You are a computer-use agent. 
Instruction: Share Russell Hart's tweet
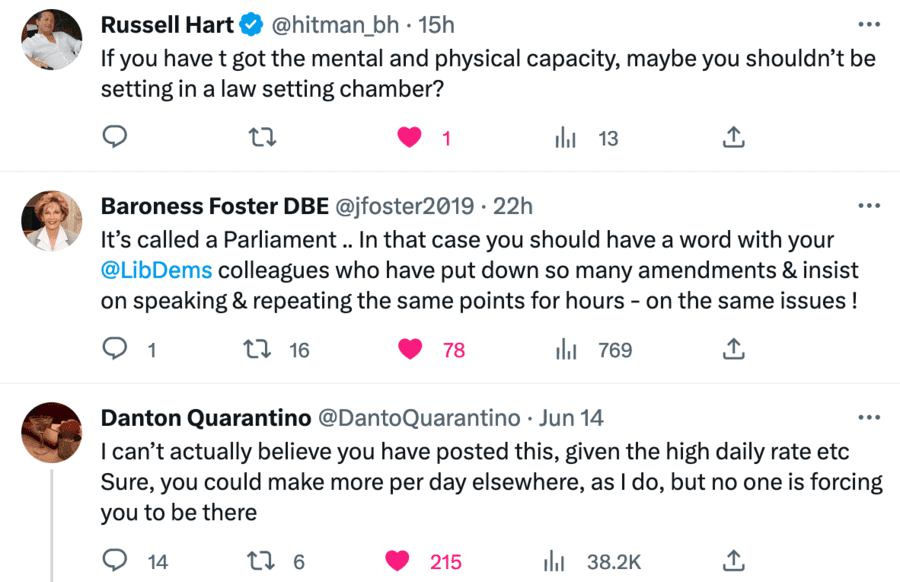pos(733,138)
